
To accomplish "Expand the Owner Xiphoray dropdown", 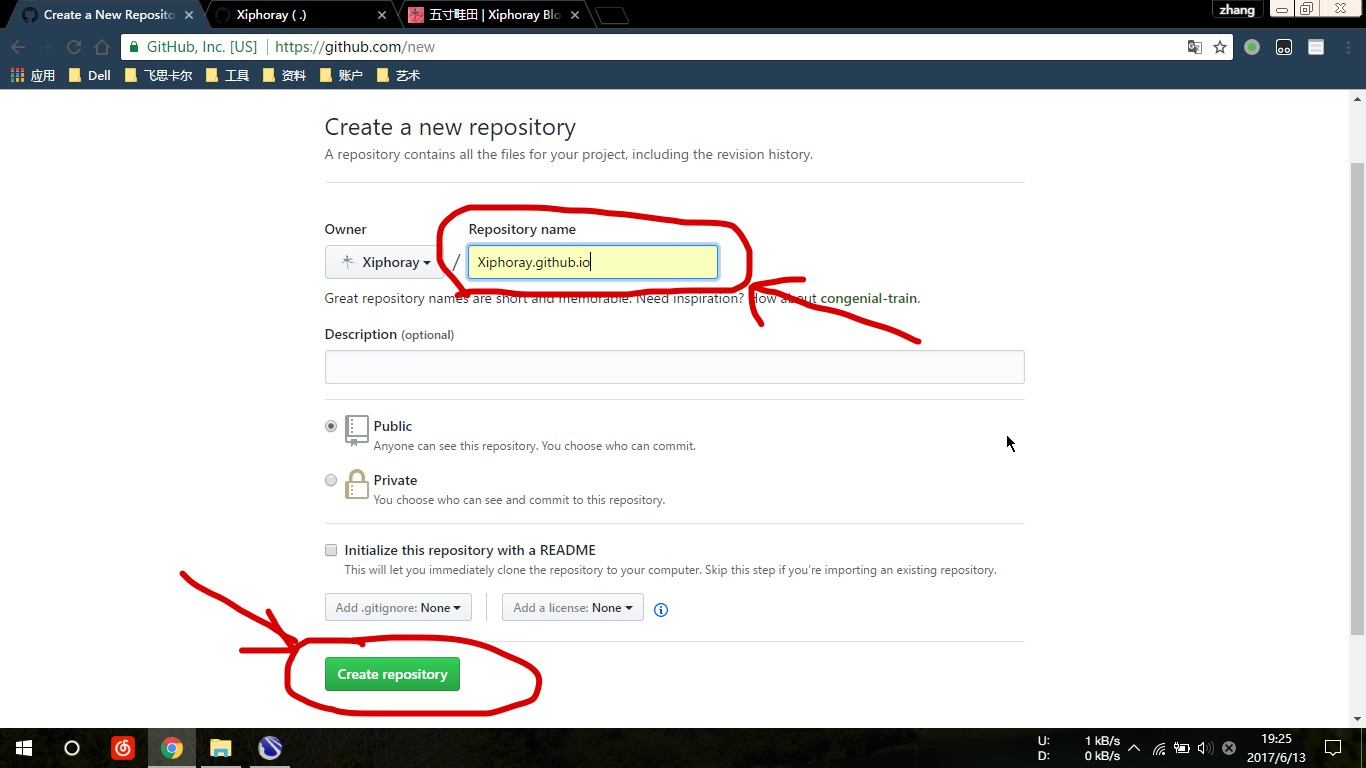I will pyautogui.click(x=385, y=262).
